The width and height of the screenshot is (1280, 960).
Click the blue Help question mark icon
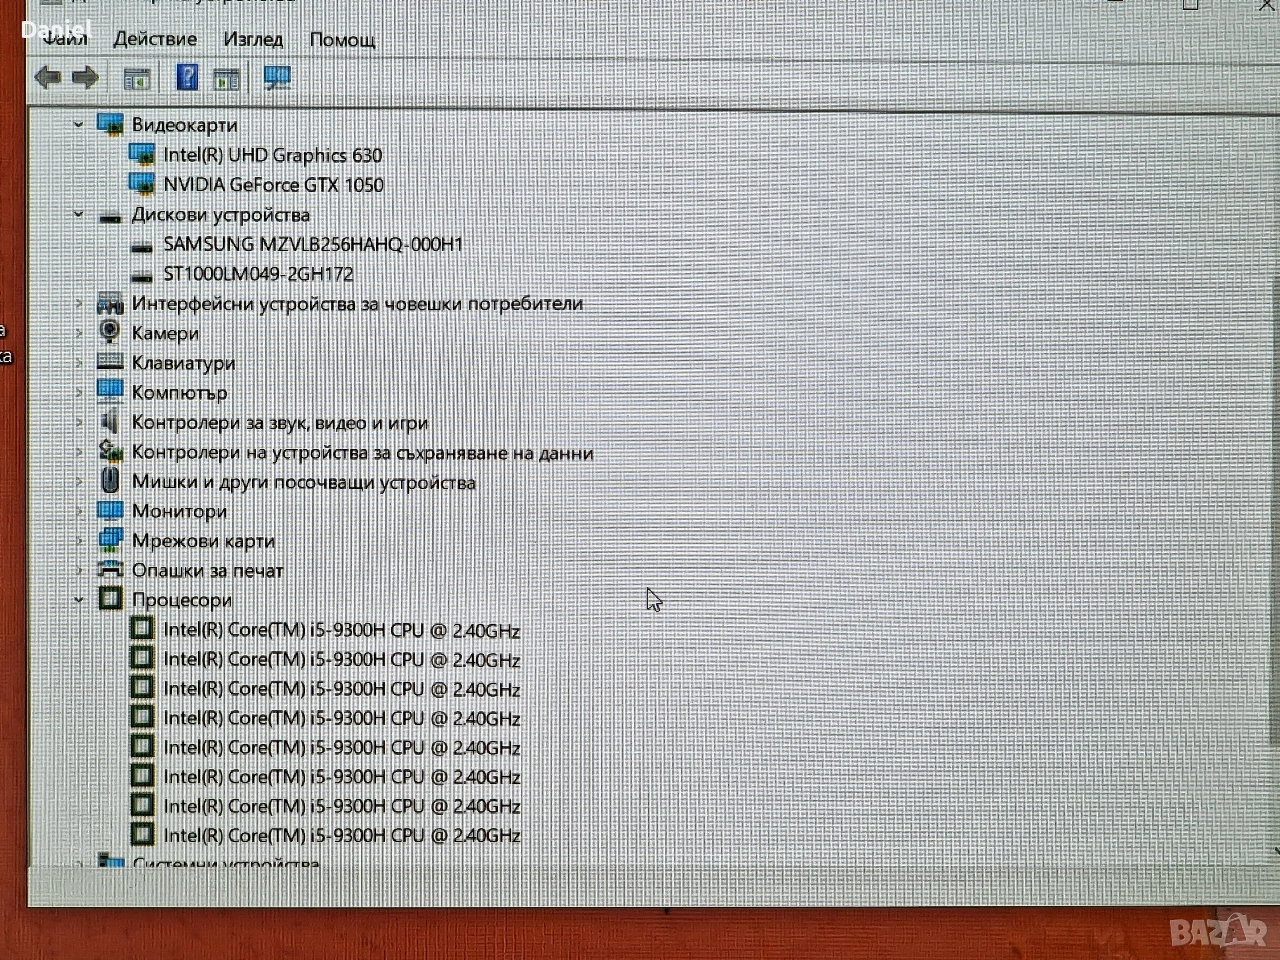pyautogui.click(x=187, y=77)
